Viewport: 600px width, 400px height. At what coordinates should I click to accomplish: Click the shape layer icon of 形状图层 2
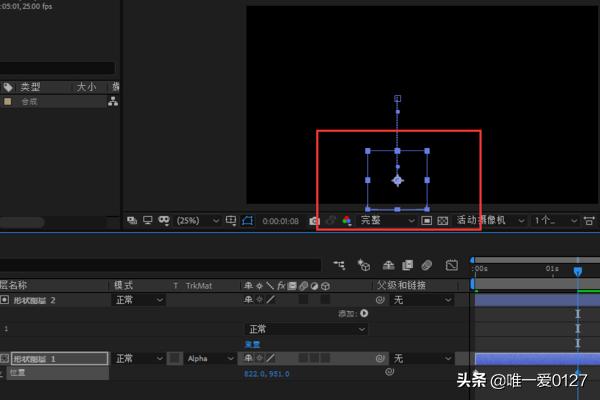4,300
